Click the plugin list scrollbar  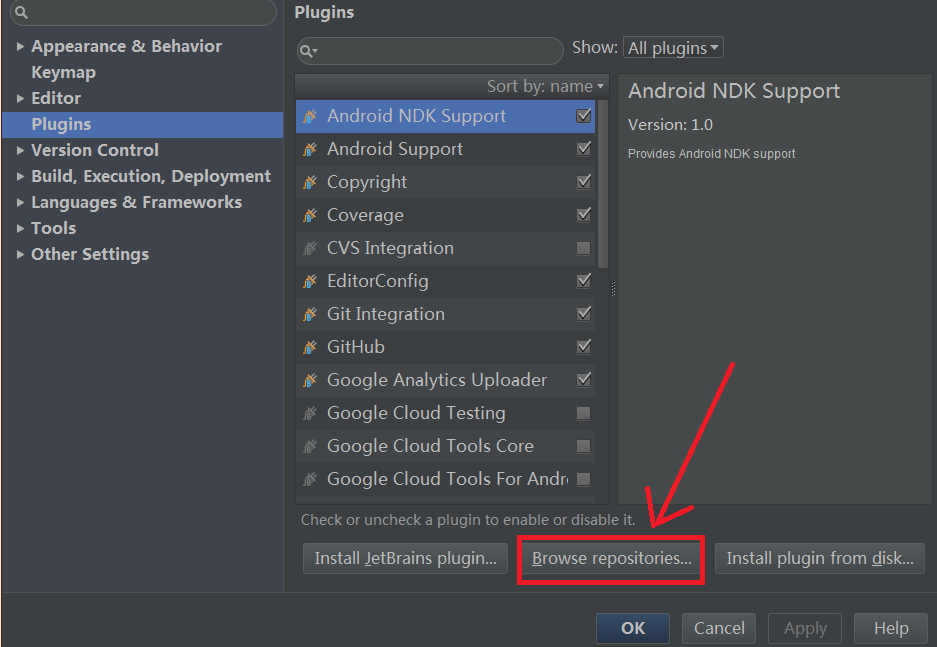(603, 180)
